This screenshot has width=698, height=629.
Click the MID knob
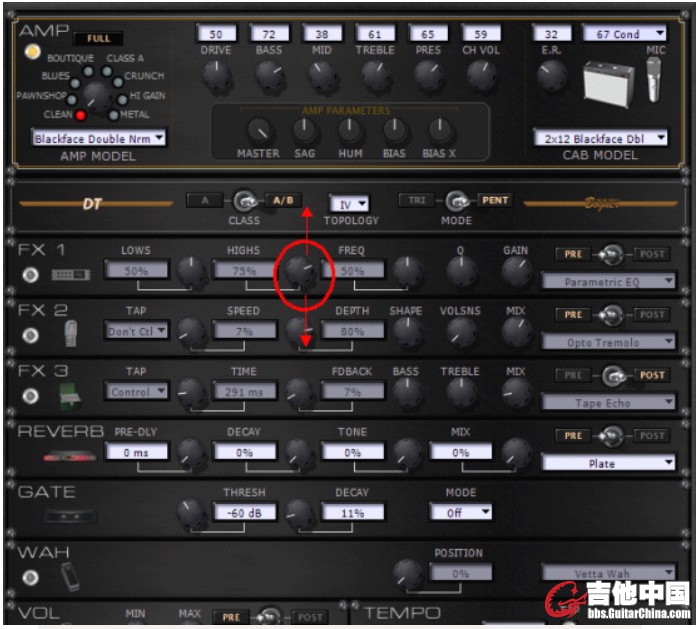point(322,77)
